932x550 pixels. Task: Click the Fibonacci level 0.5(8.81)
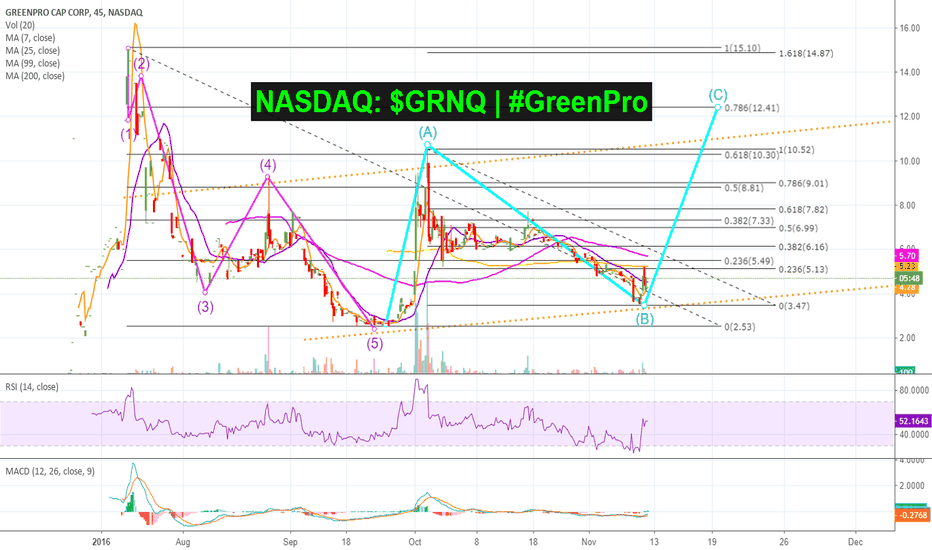coord(744,187)
